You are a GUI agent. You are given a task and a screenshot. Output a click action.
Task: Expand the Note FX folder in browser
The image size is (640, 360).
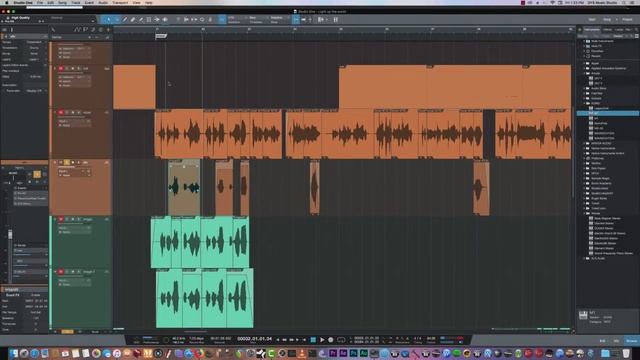[x=584, y=46]
